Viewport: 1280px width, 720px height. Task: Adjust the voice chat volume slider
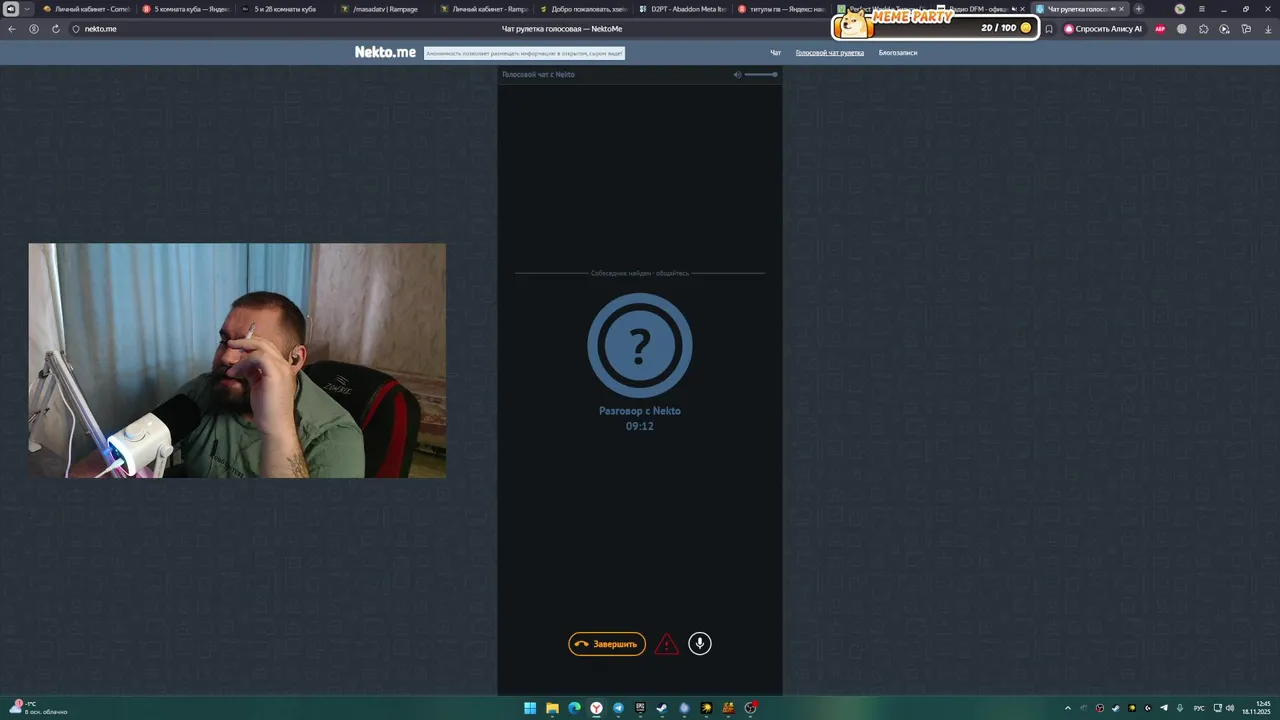click(x=761, y=74)
